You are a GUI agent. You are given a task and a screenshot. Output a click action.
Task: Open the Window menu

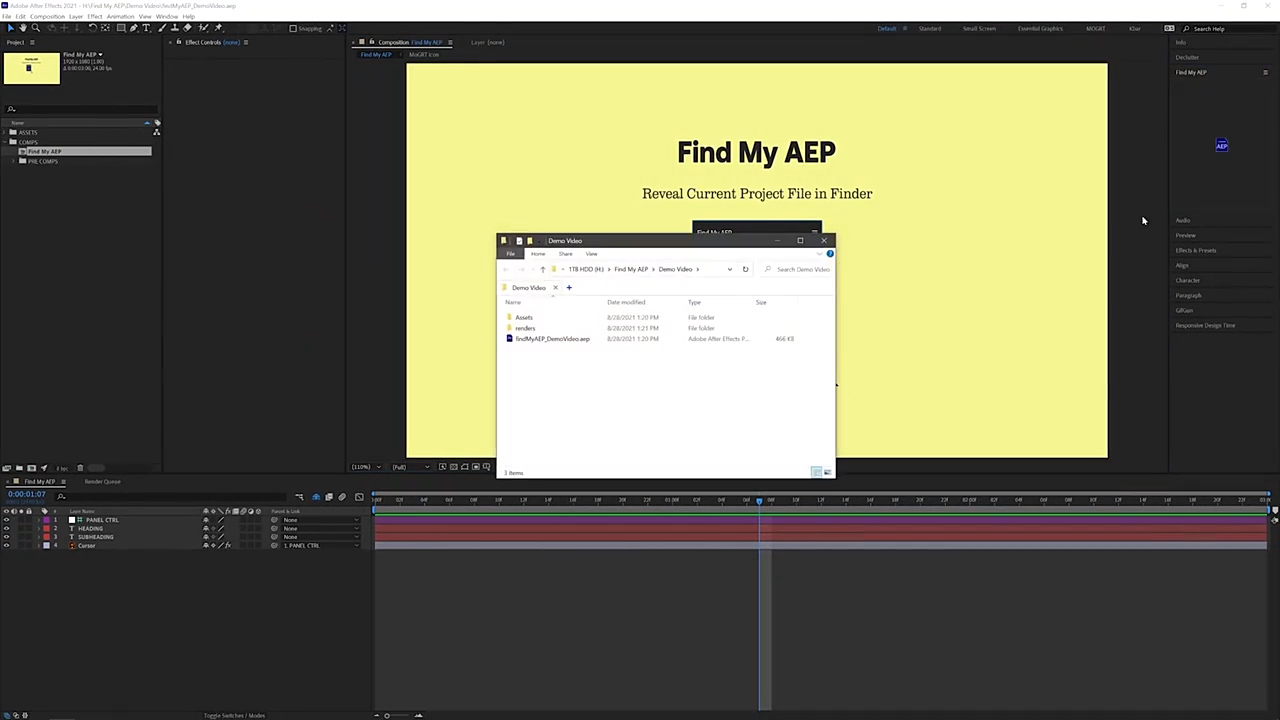click(x=167, y=17)
